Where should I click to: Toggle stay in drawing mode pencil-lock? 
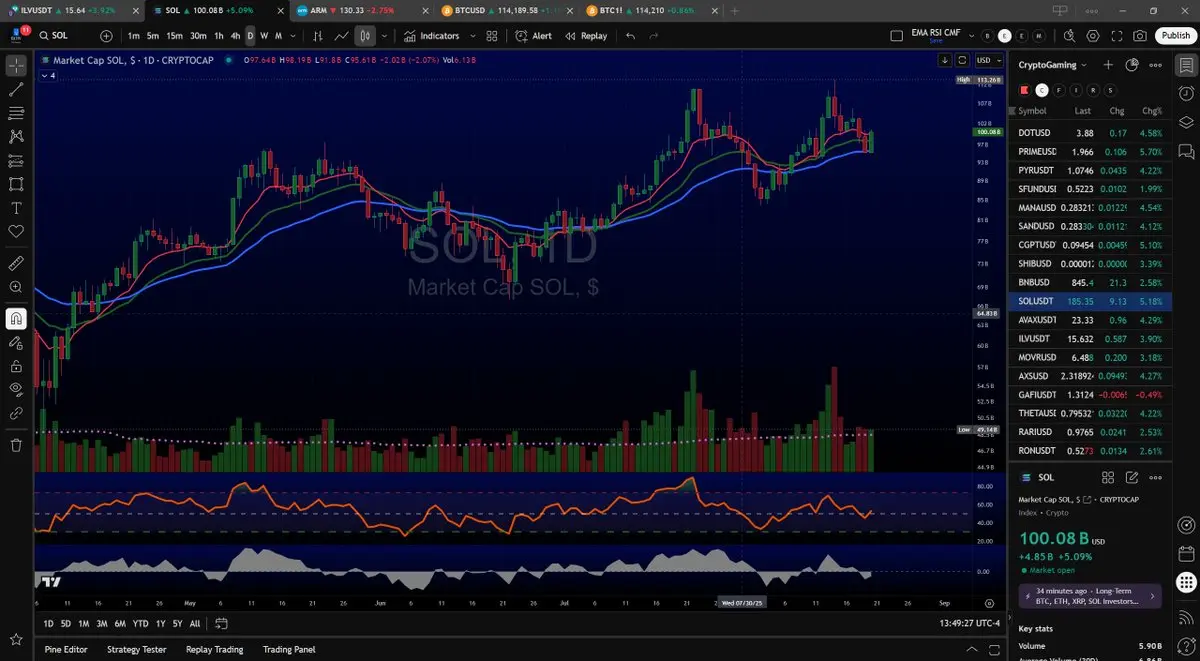(16, 342)
